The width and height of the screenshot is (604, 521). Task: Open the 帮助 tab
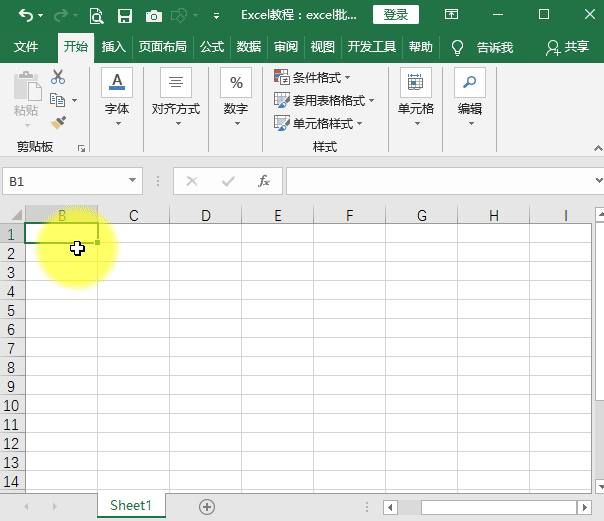pyautogui.click(x=420, y=47)
